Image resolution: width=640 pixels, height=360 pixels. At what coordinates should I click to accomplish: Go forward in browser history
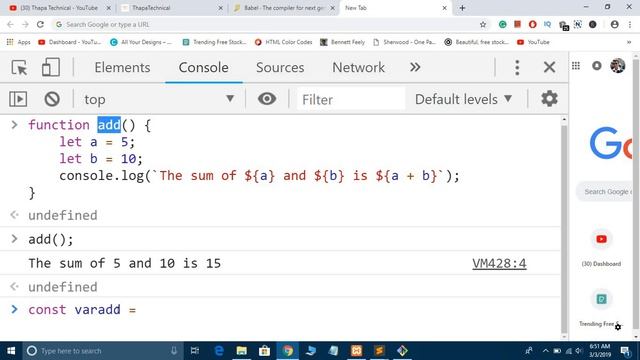tap(25, 24)
